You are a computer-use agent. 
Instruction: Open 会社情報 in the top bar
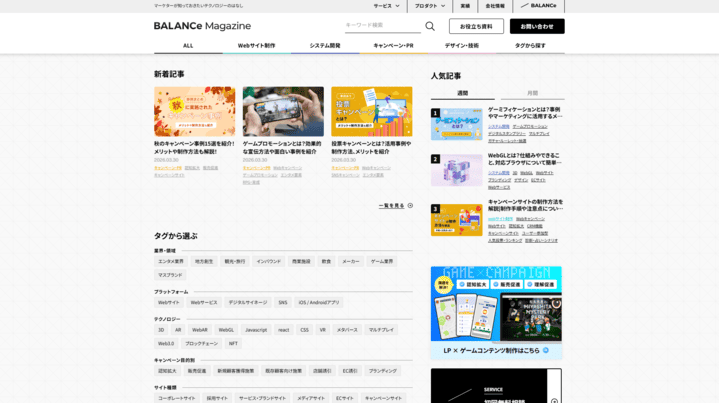point(495,6)
